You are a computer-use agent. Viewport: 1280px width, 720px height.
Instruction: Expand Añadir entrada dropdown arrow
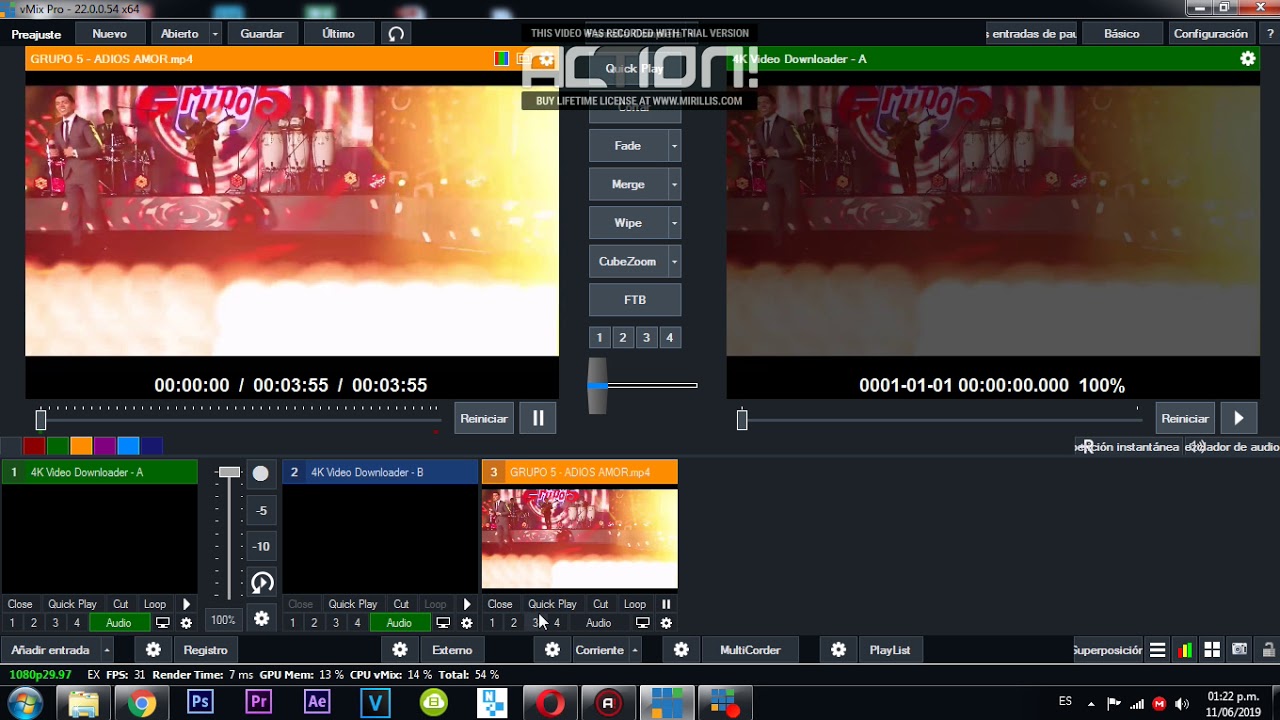(x=106, y=650)
